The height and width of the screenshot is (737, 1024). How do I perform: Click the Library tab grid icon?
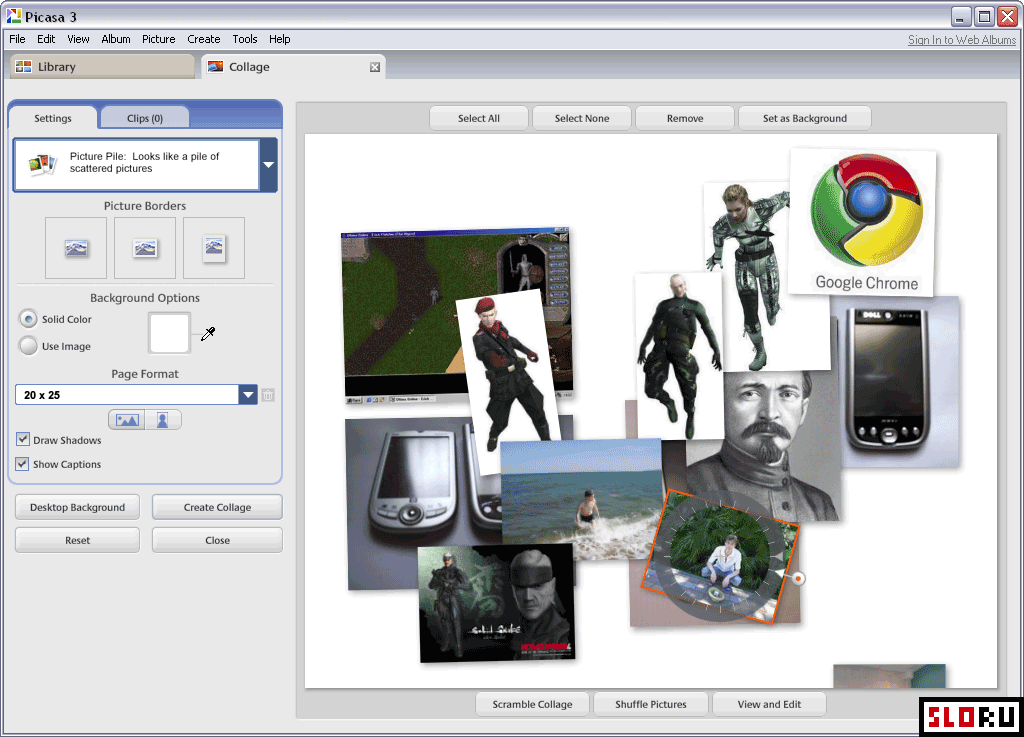(x=24, y=67)
